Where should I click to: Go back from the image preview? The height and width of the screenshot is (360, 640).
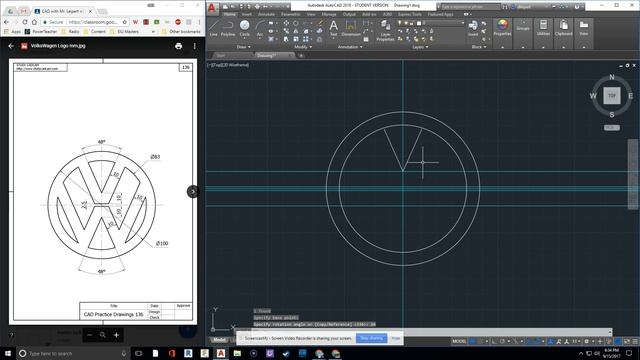pos(11,46)
